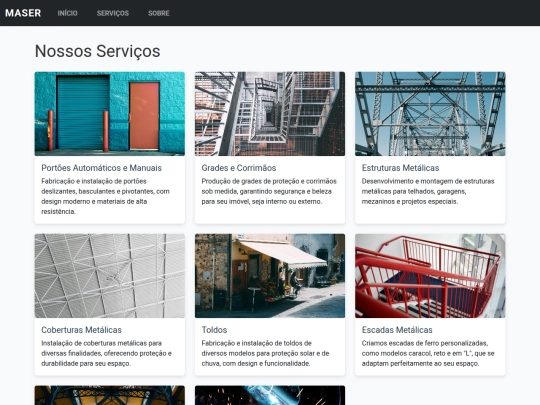
Task: Click the description starting 'Desenvolvimento e montagem'
Action: tap(428, 191)
